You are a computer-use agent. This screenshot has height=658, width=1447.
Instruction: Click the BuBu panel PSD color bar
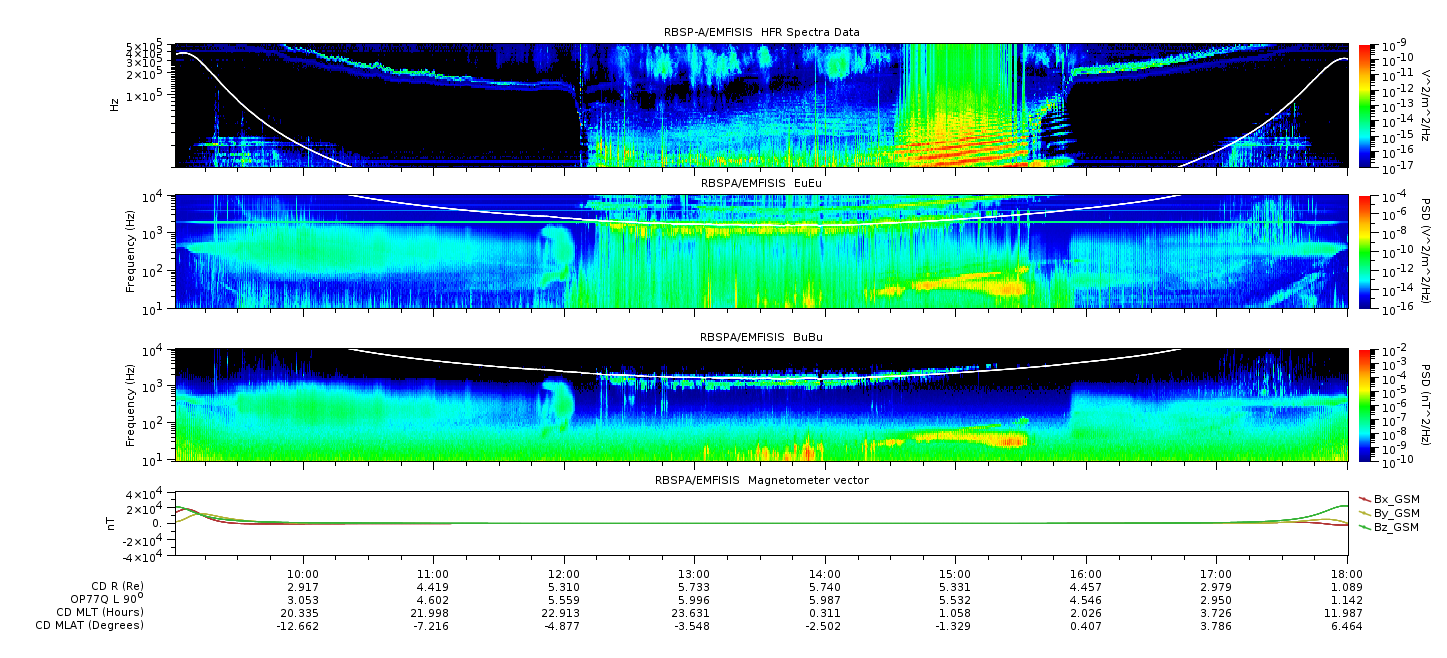click(1365, 404)
